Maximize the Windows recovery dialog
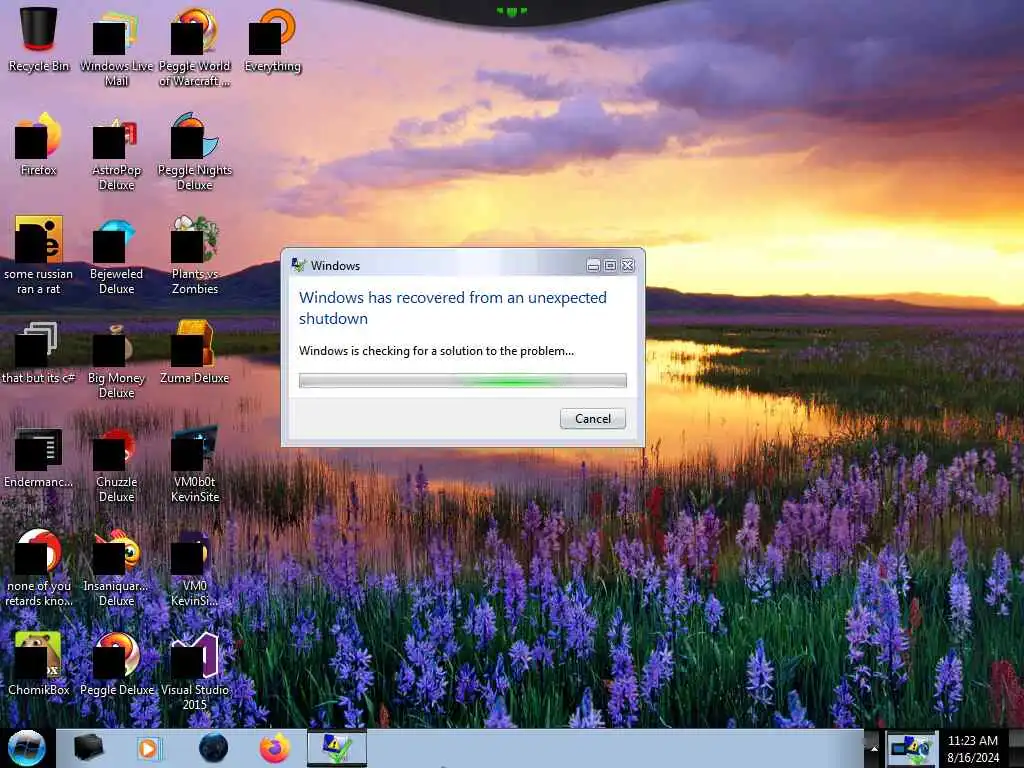Screen dimensions: 1024x768 click(610, 265)
